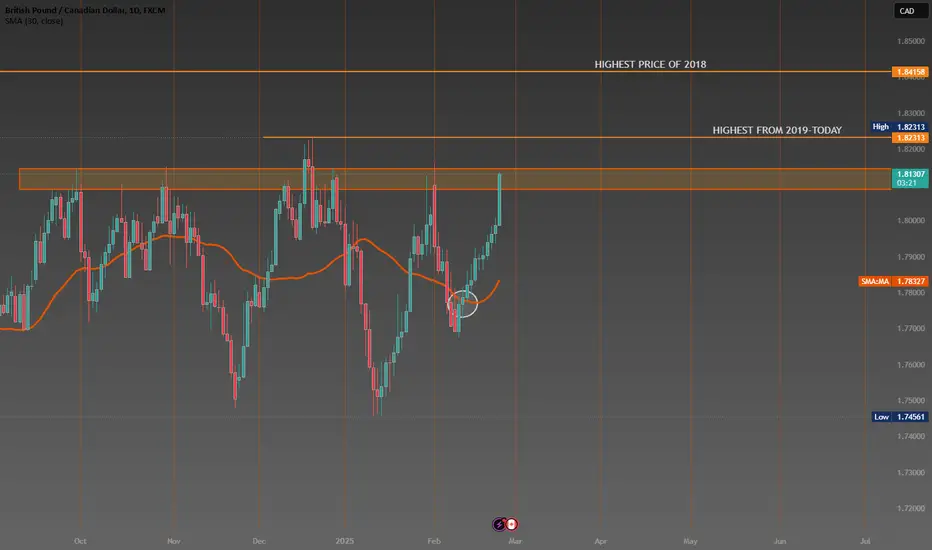
Task: Click the lightning bolt event icon on the time axis
Action: point(499,524)
